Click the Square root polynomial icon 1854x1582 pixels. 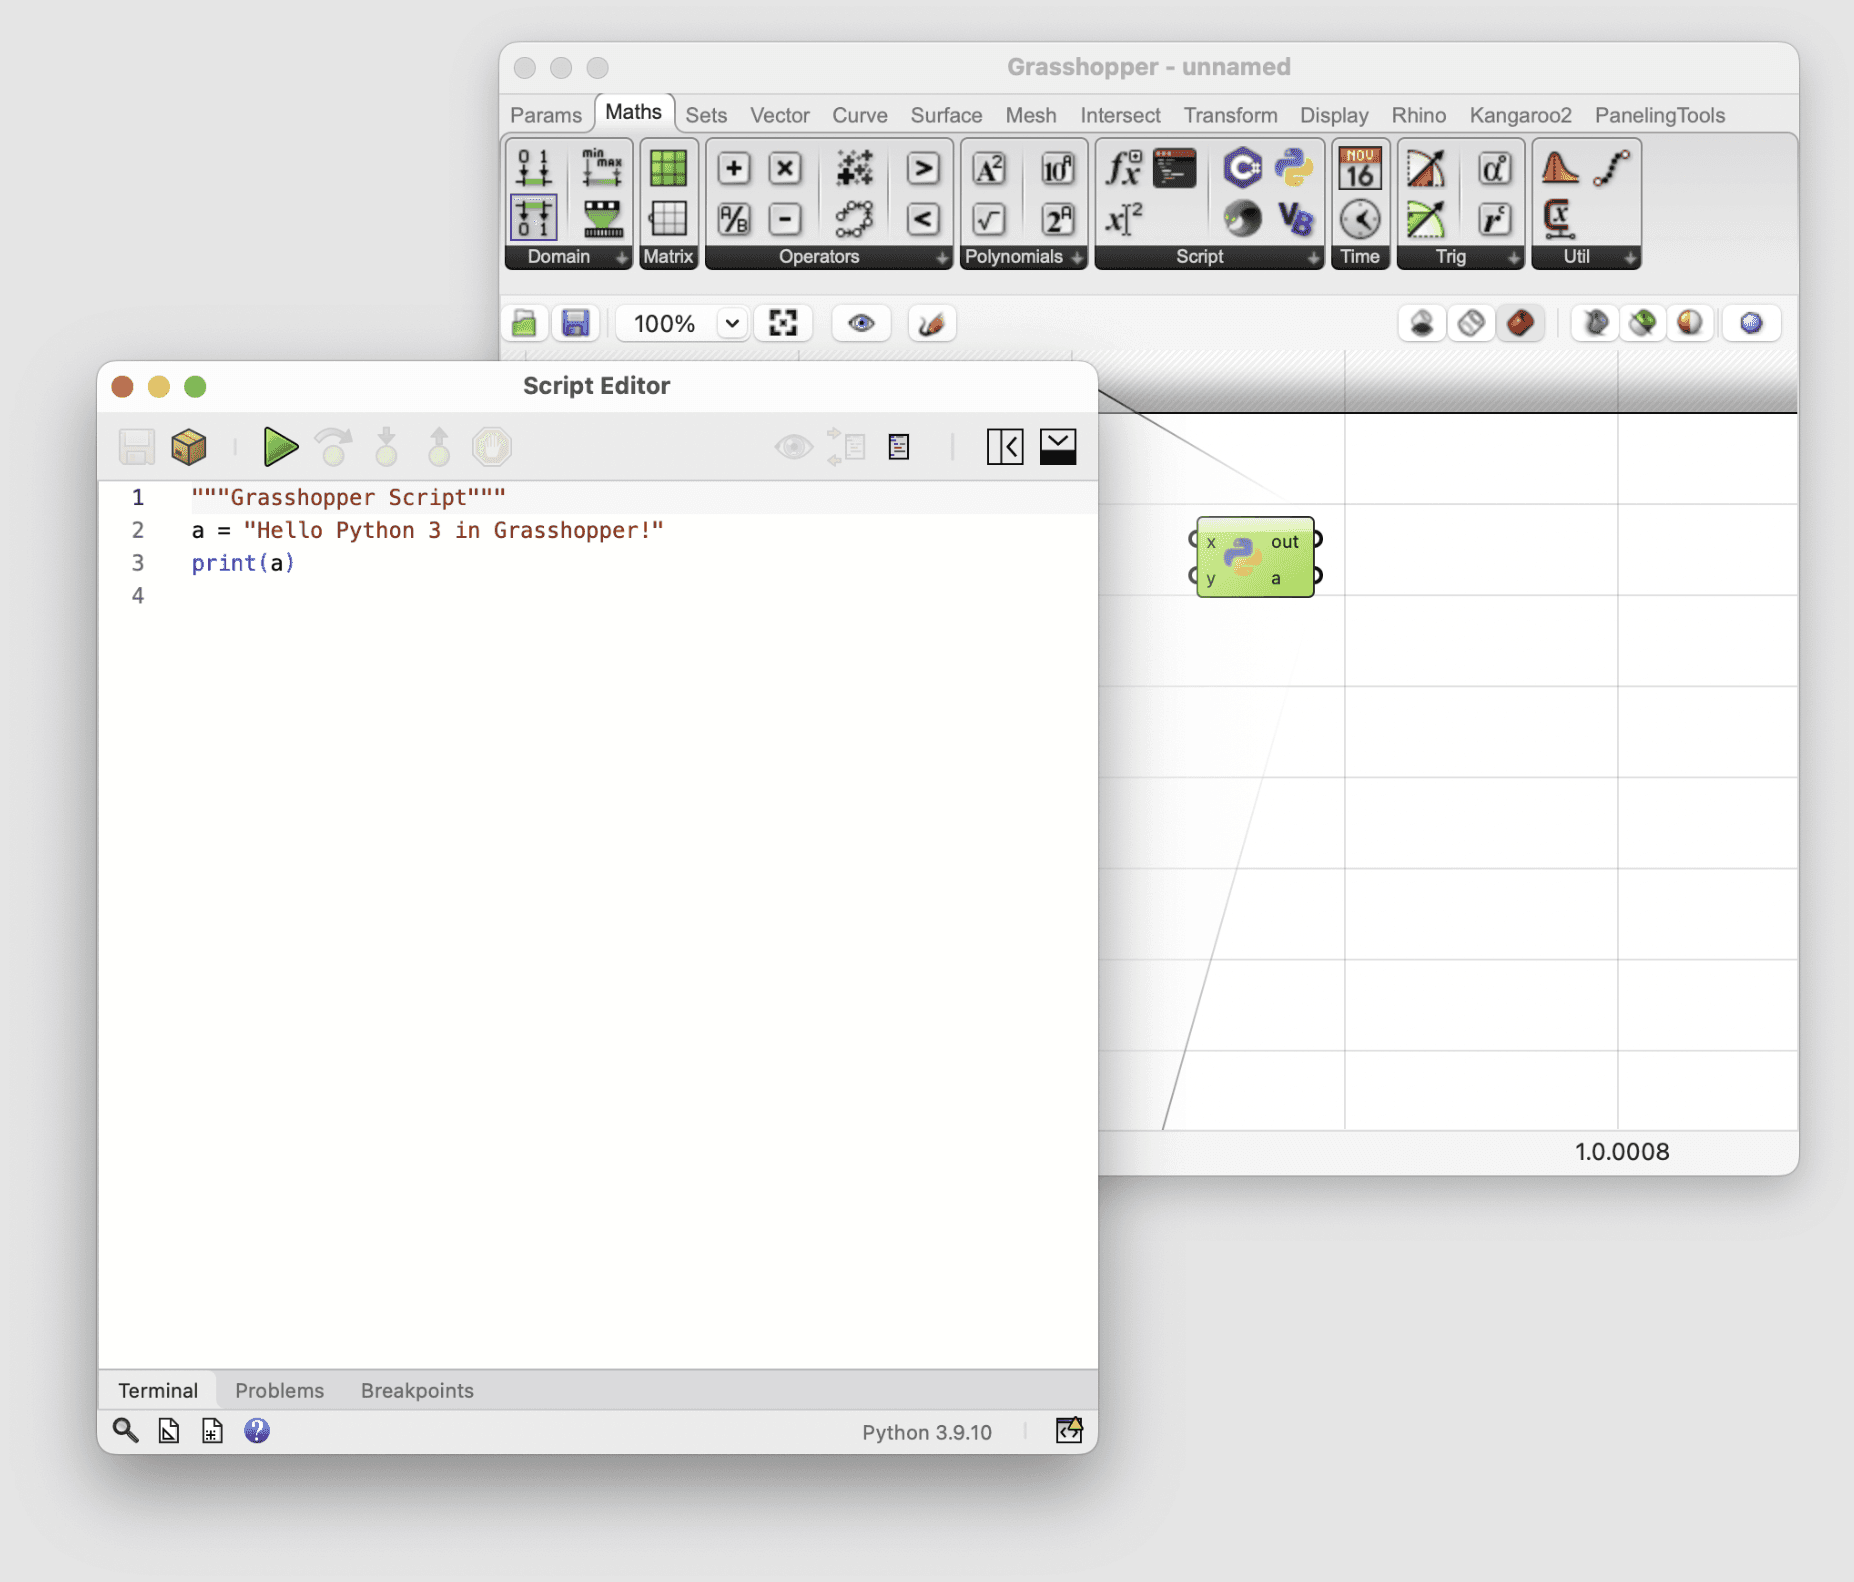[x=989, y=218]
